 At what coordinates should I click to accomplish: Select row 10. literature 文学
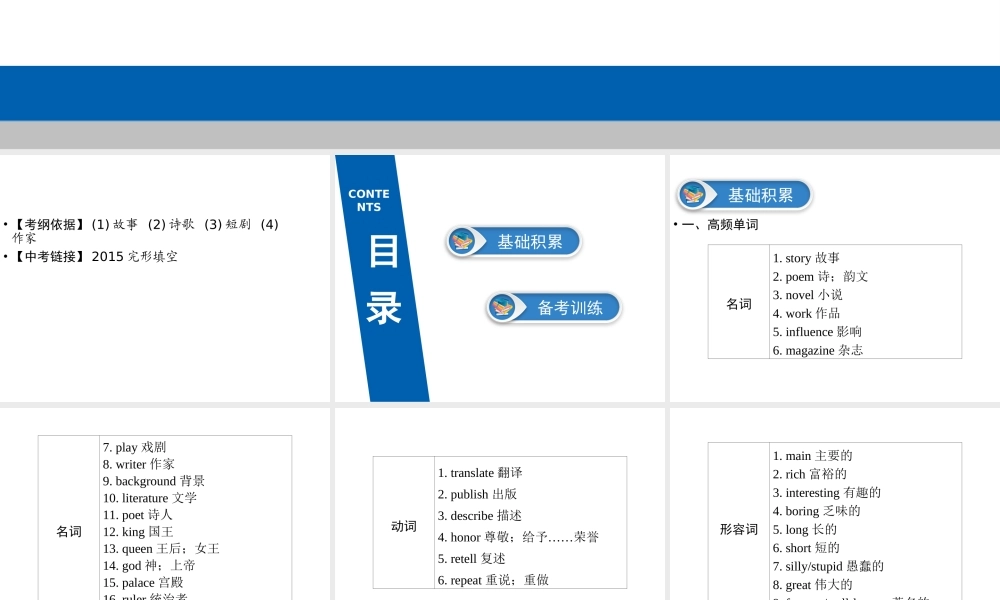coord(150,498)
